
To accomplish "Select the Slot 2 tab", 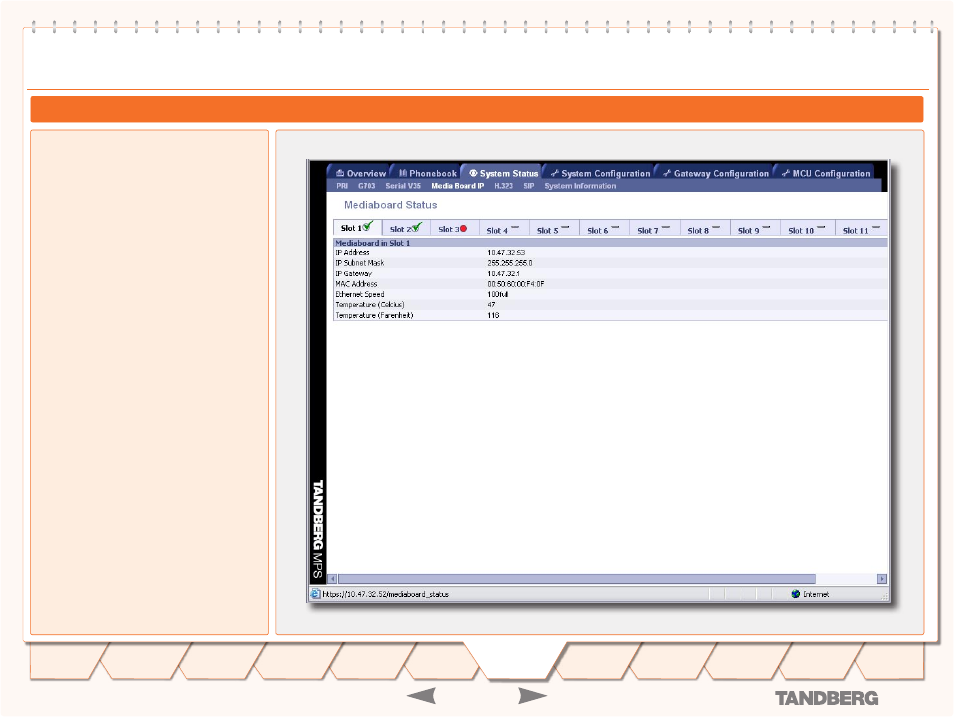I will (x=406, y=228).
